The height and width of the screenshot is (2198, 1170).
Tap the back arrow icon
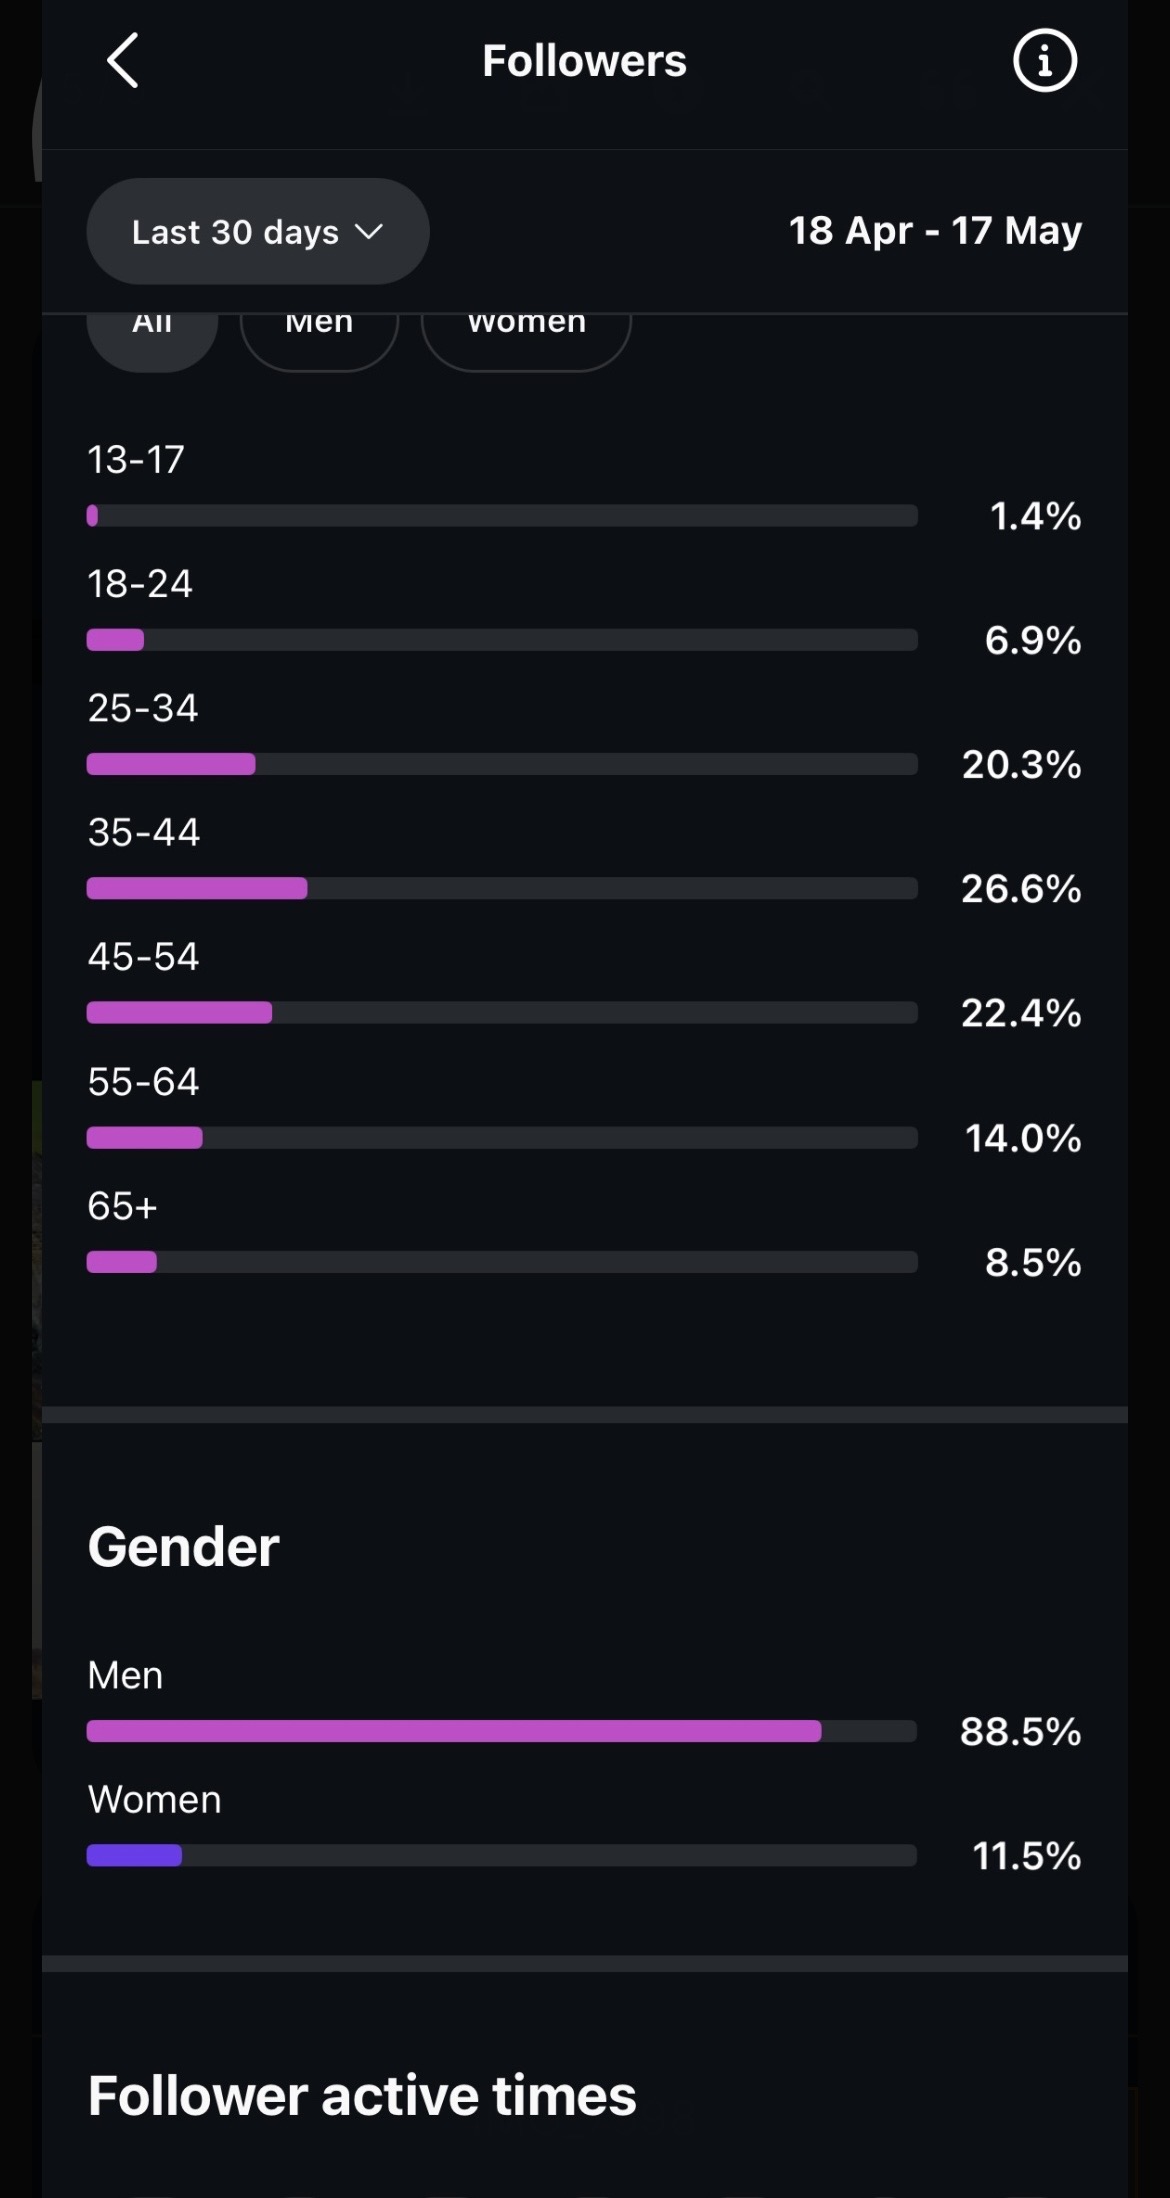point(122,61)
